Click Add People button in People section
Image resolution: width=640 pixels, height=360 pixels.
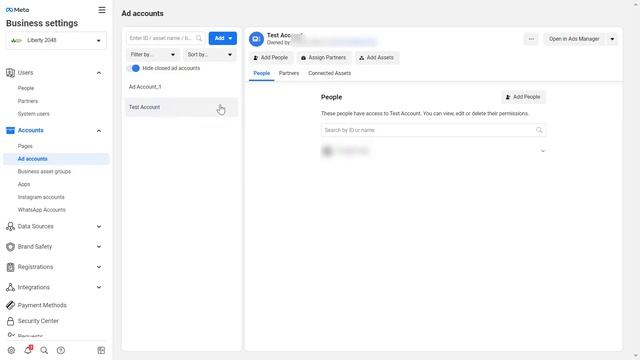click(523, 97)
